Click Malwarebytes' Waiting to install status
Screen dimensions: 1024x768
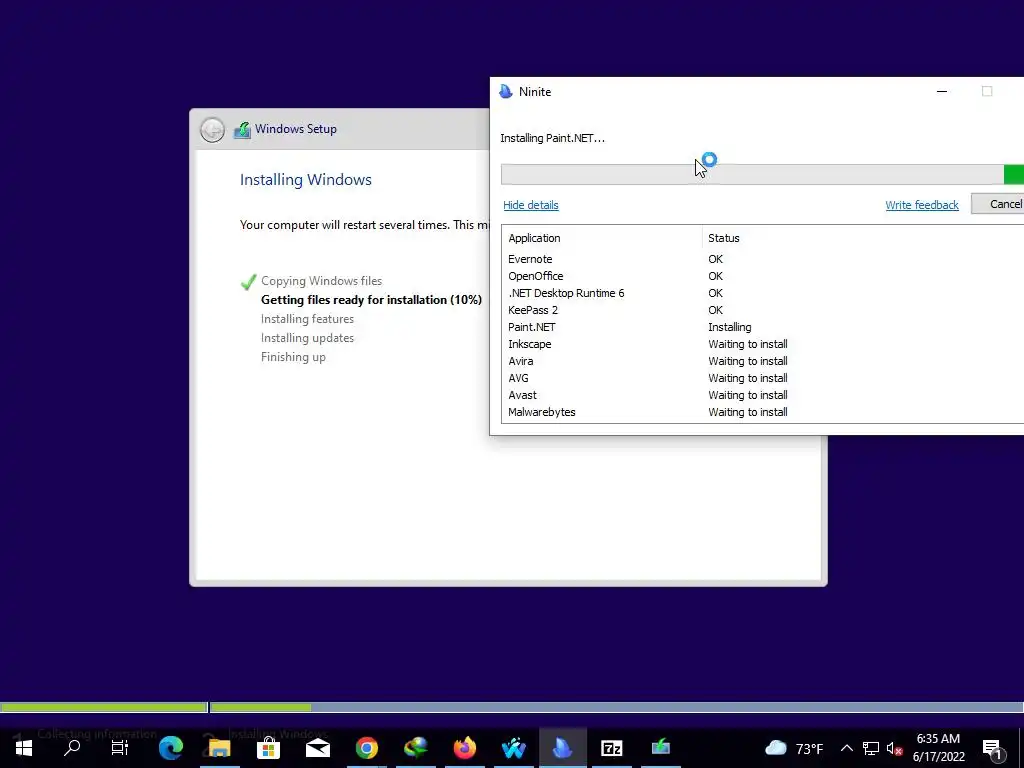pos(748,412)
